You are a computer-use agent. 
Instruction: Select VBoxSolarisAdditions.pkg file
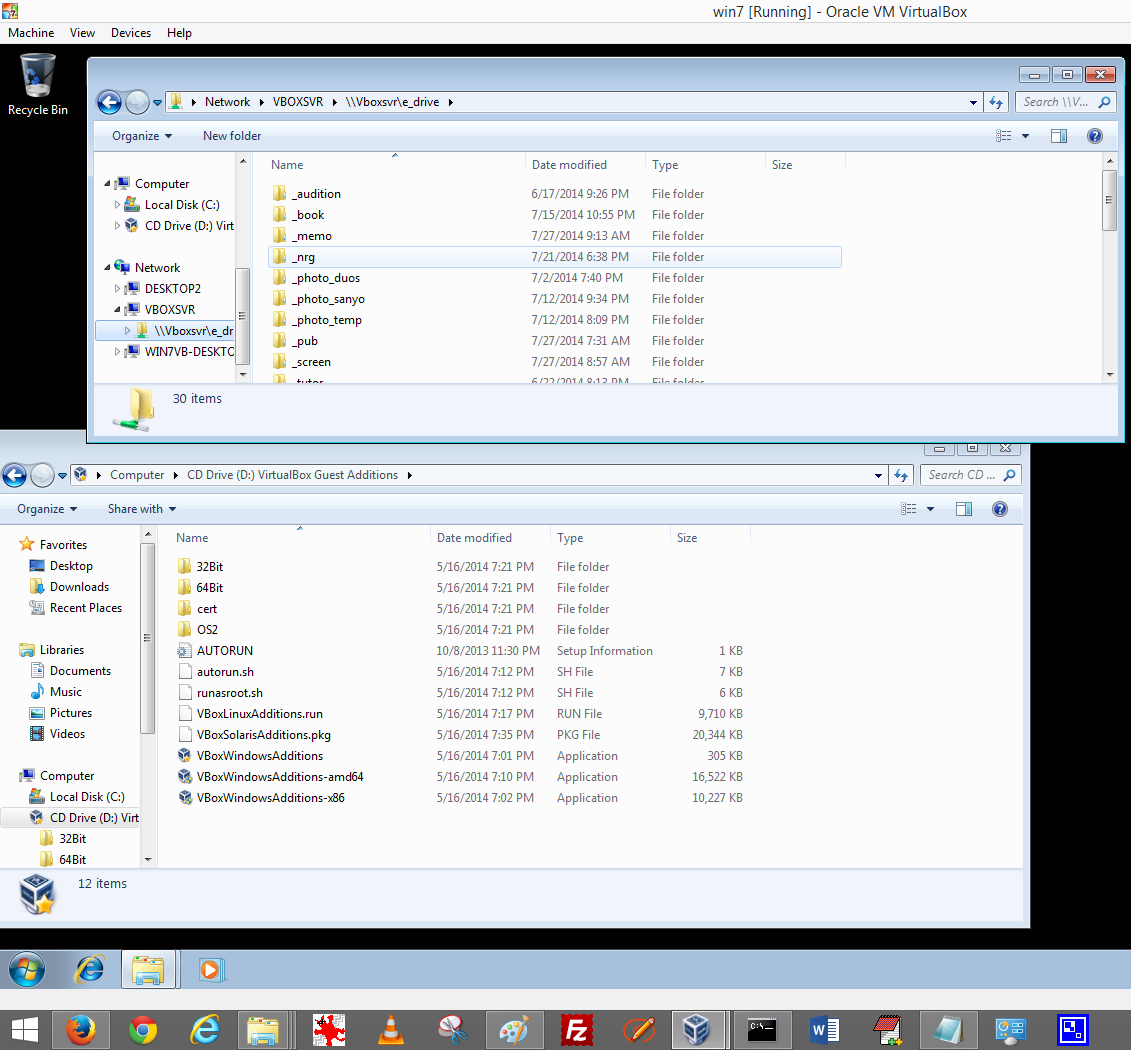tap(263, 735)
